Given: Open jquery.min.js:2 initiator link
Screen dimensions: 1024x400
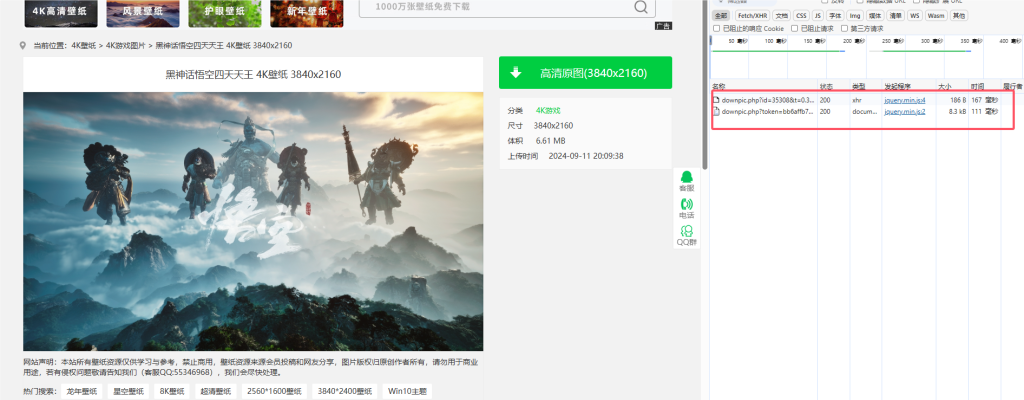Looking at the screenshot, I should [x=904, y=111].
